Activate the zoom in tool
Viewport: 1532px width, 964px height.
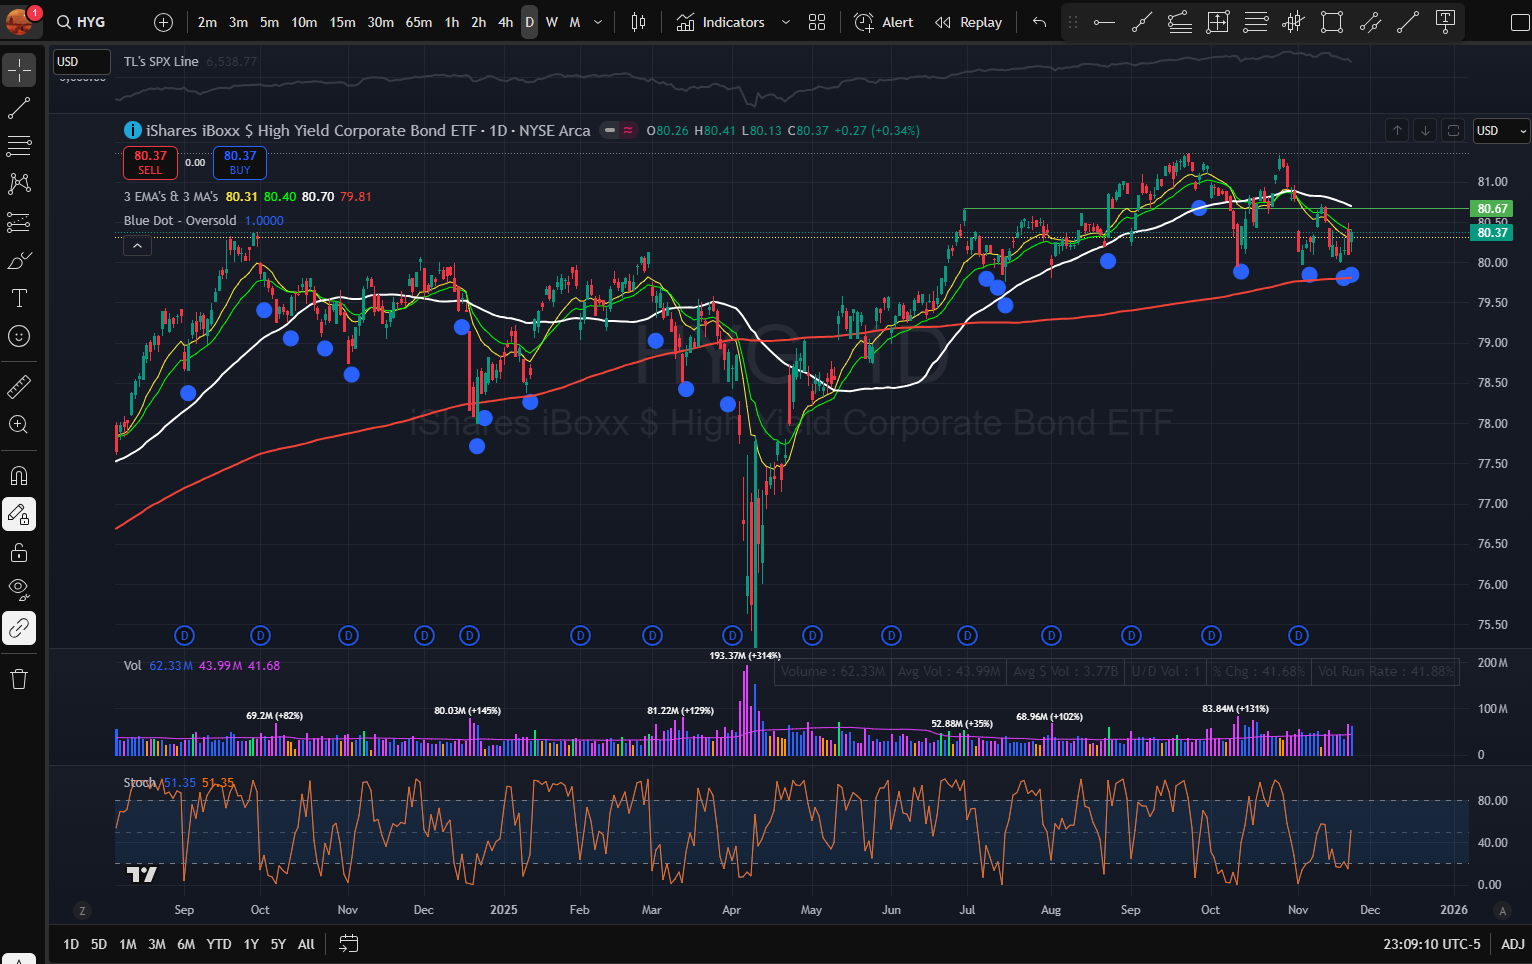tap(19, 424)
